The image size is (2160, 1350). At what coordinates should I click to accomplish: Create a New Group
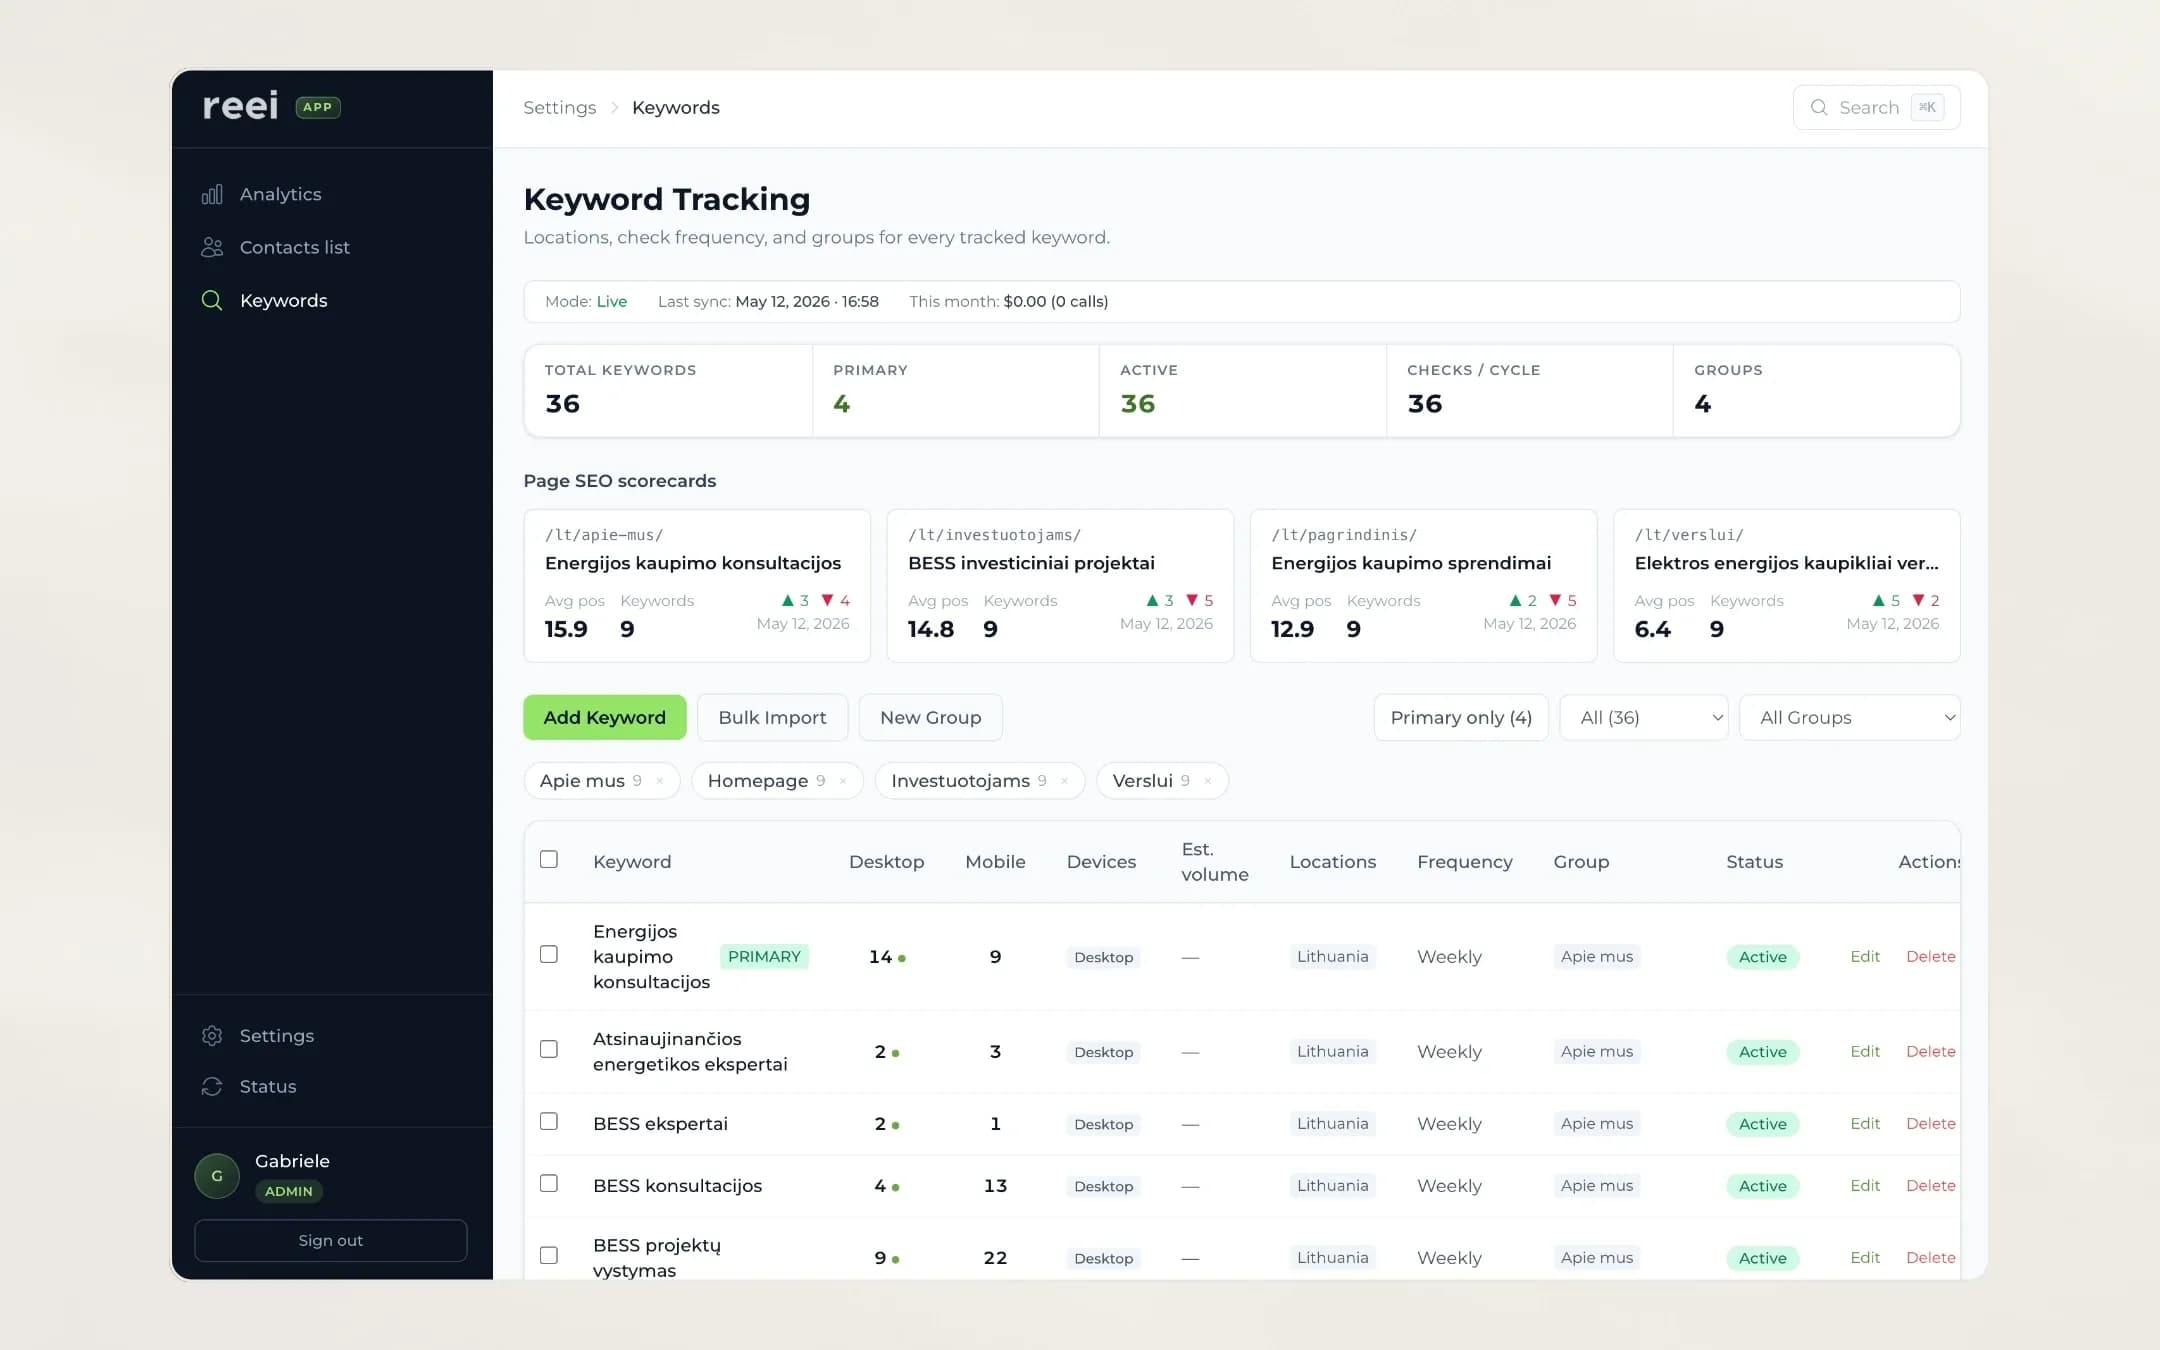[x=931, y=718]
